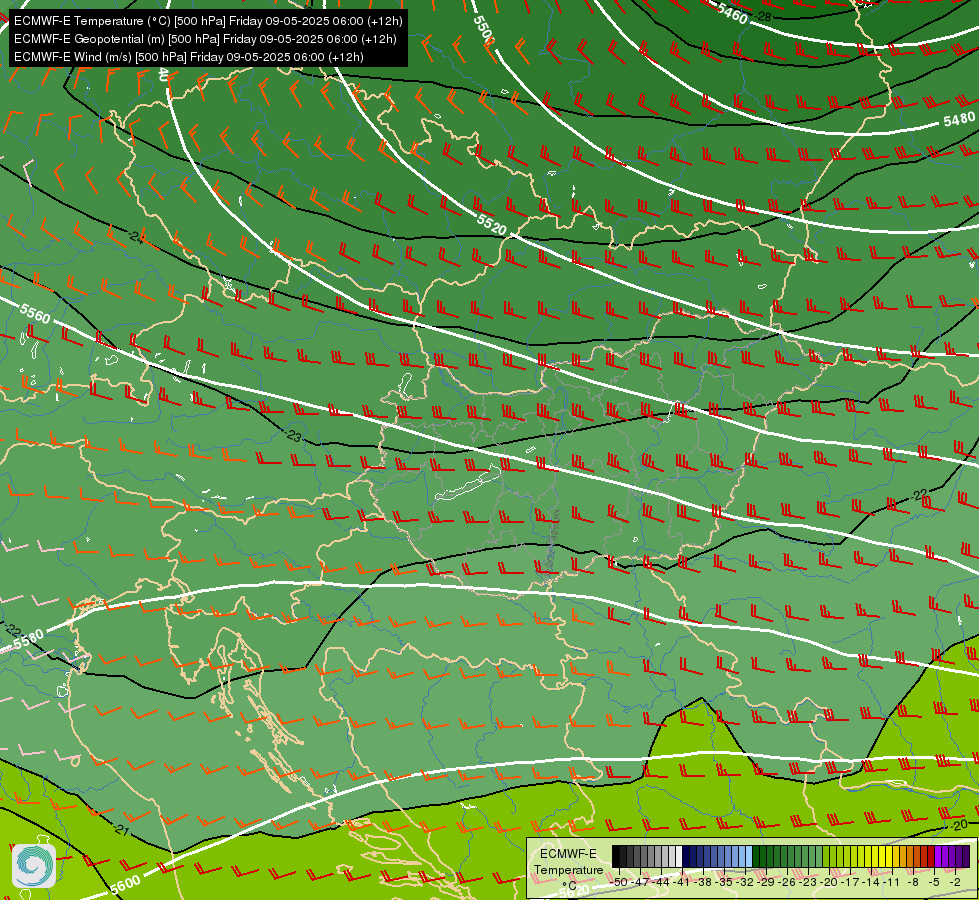Click the -20 isotherm label on the map
979x900 pixels.
pos(959,825)
